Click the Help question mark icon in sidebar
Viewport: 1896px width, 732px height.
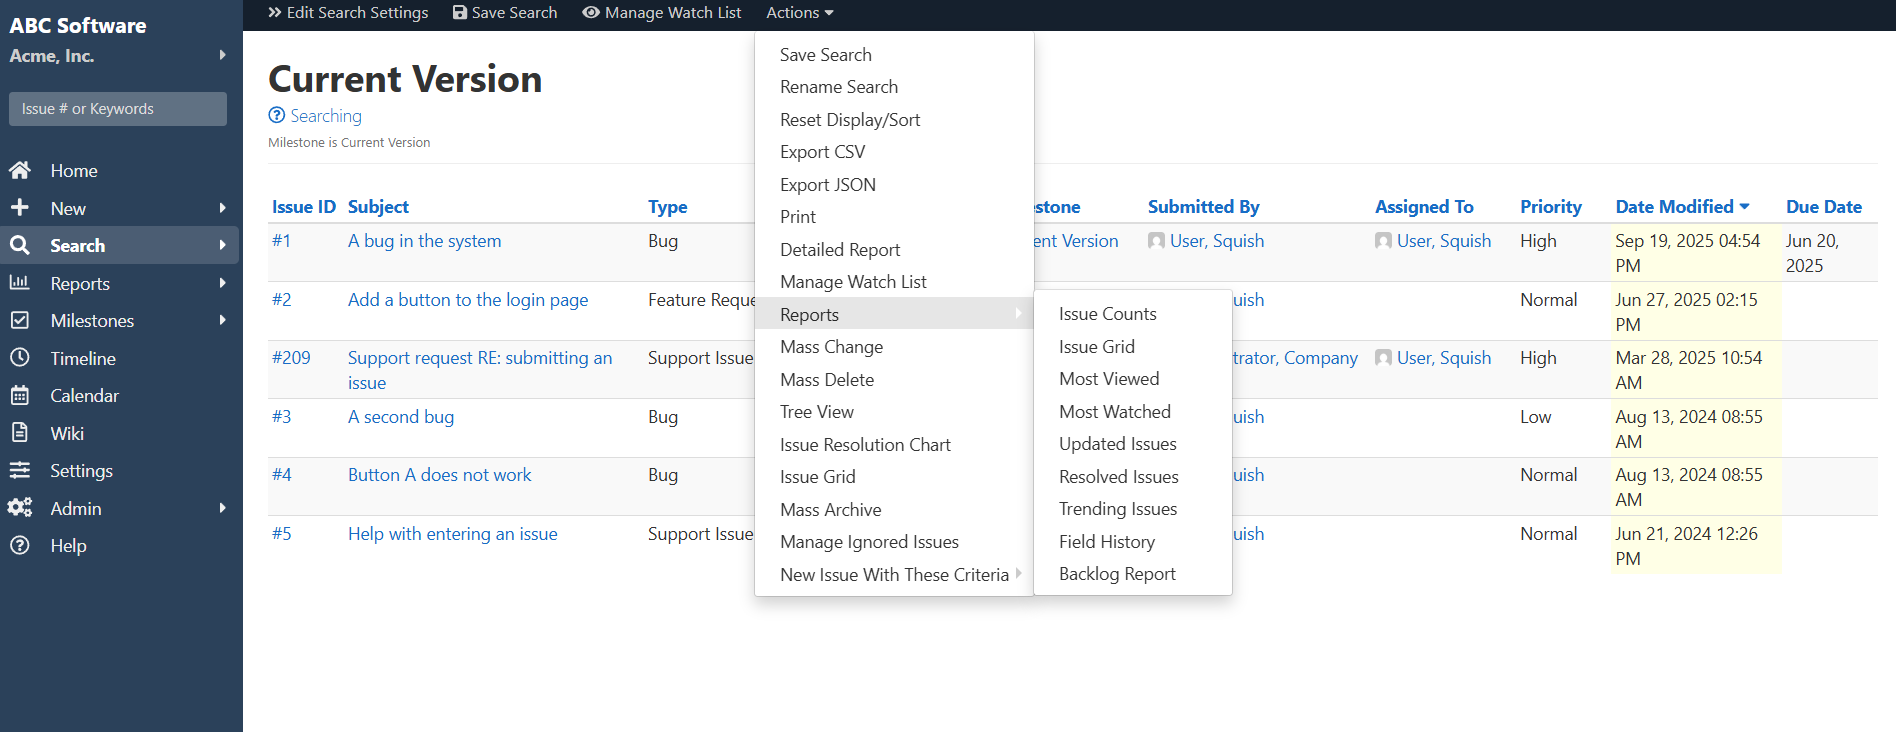19,545
